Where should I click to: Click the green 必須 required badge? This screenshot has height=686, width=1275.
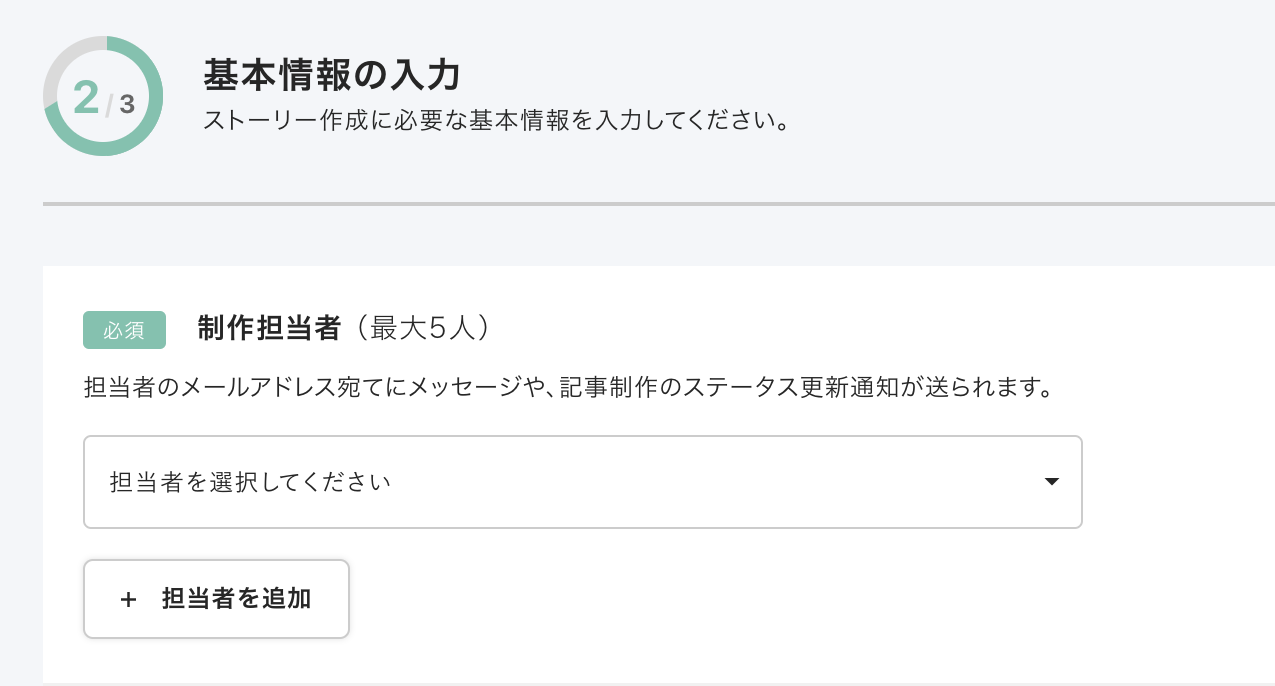[124, 331]
